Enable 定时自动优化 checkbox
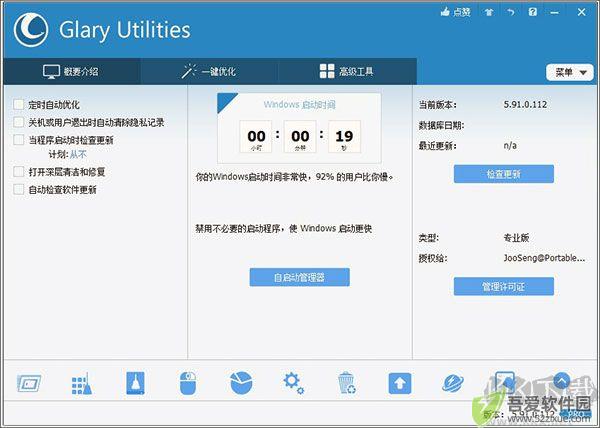 pyautogui.click(x=18, y=104)
